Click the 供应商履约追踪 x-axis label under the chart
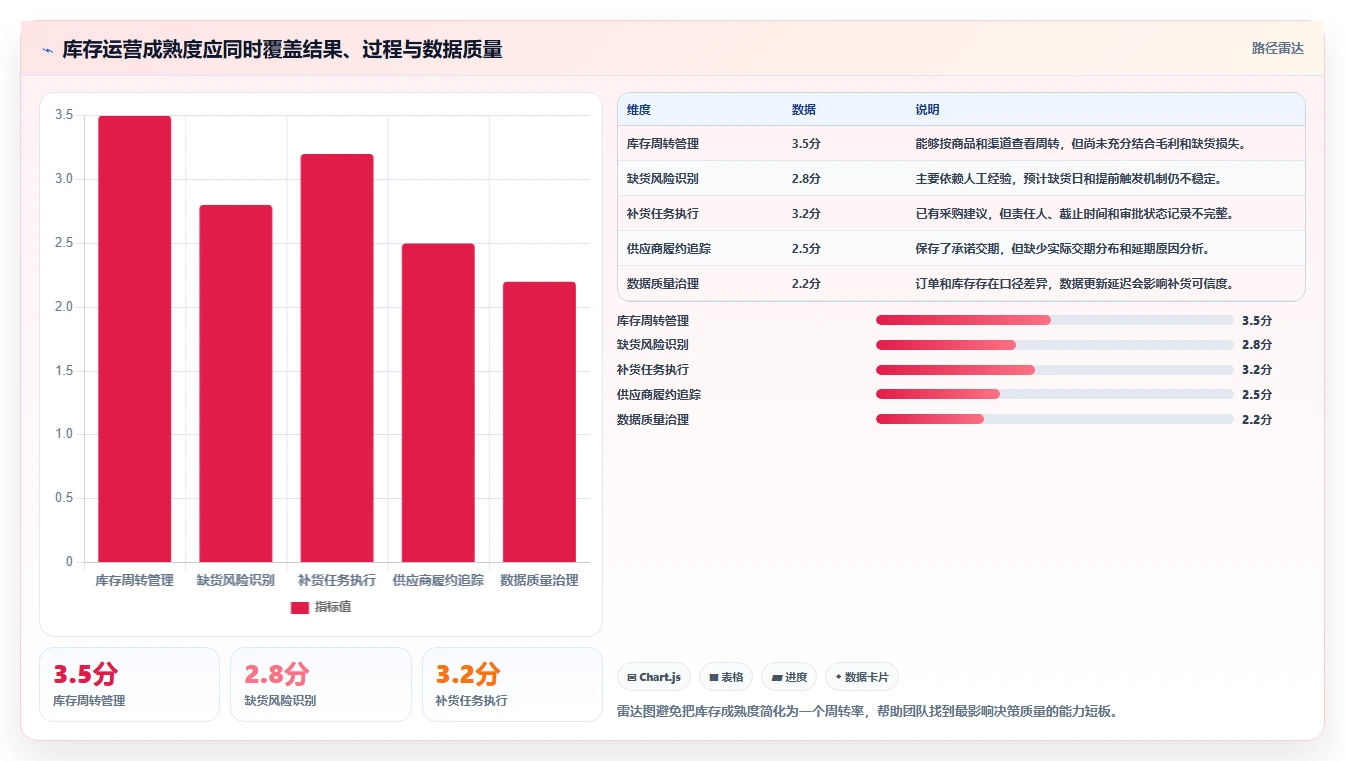 pos(438,580)
